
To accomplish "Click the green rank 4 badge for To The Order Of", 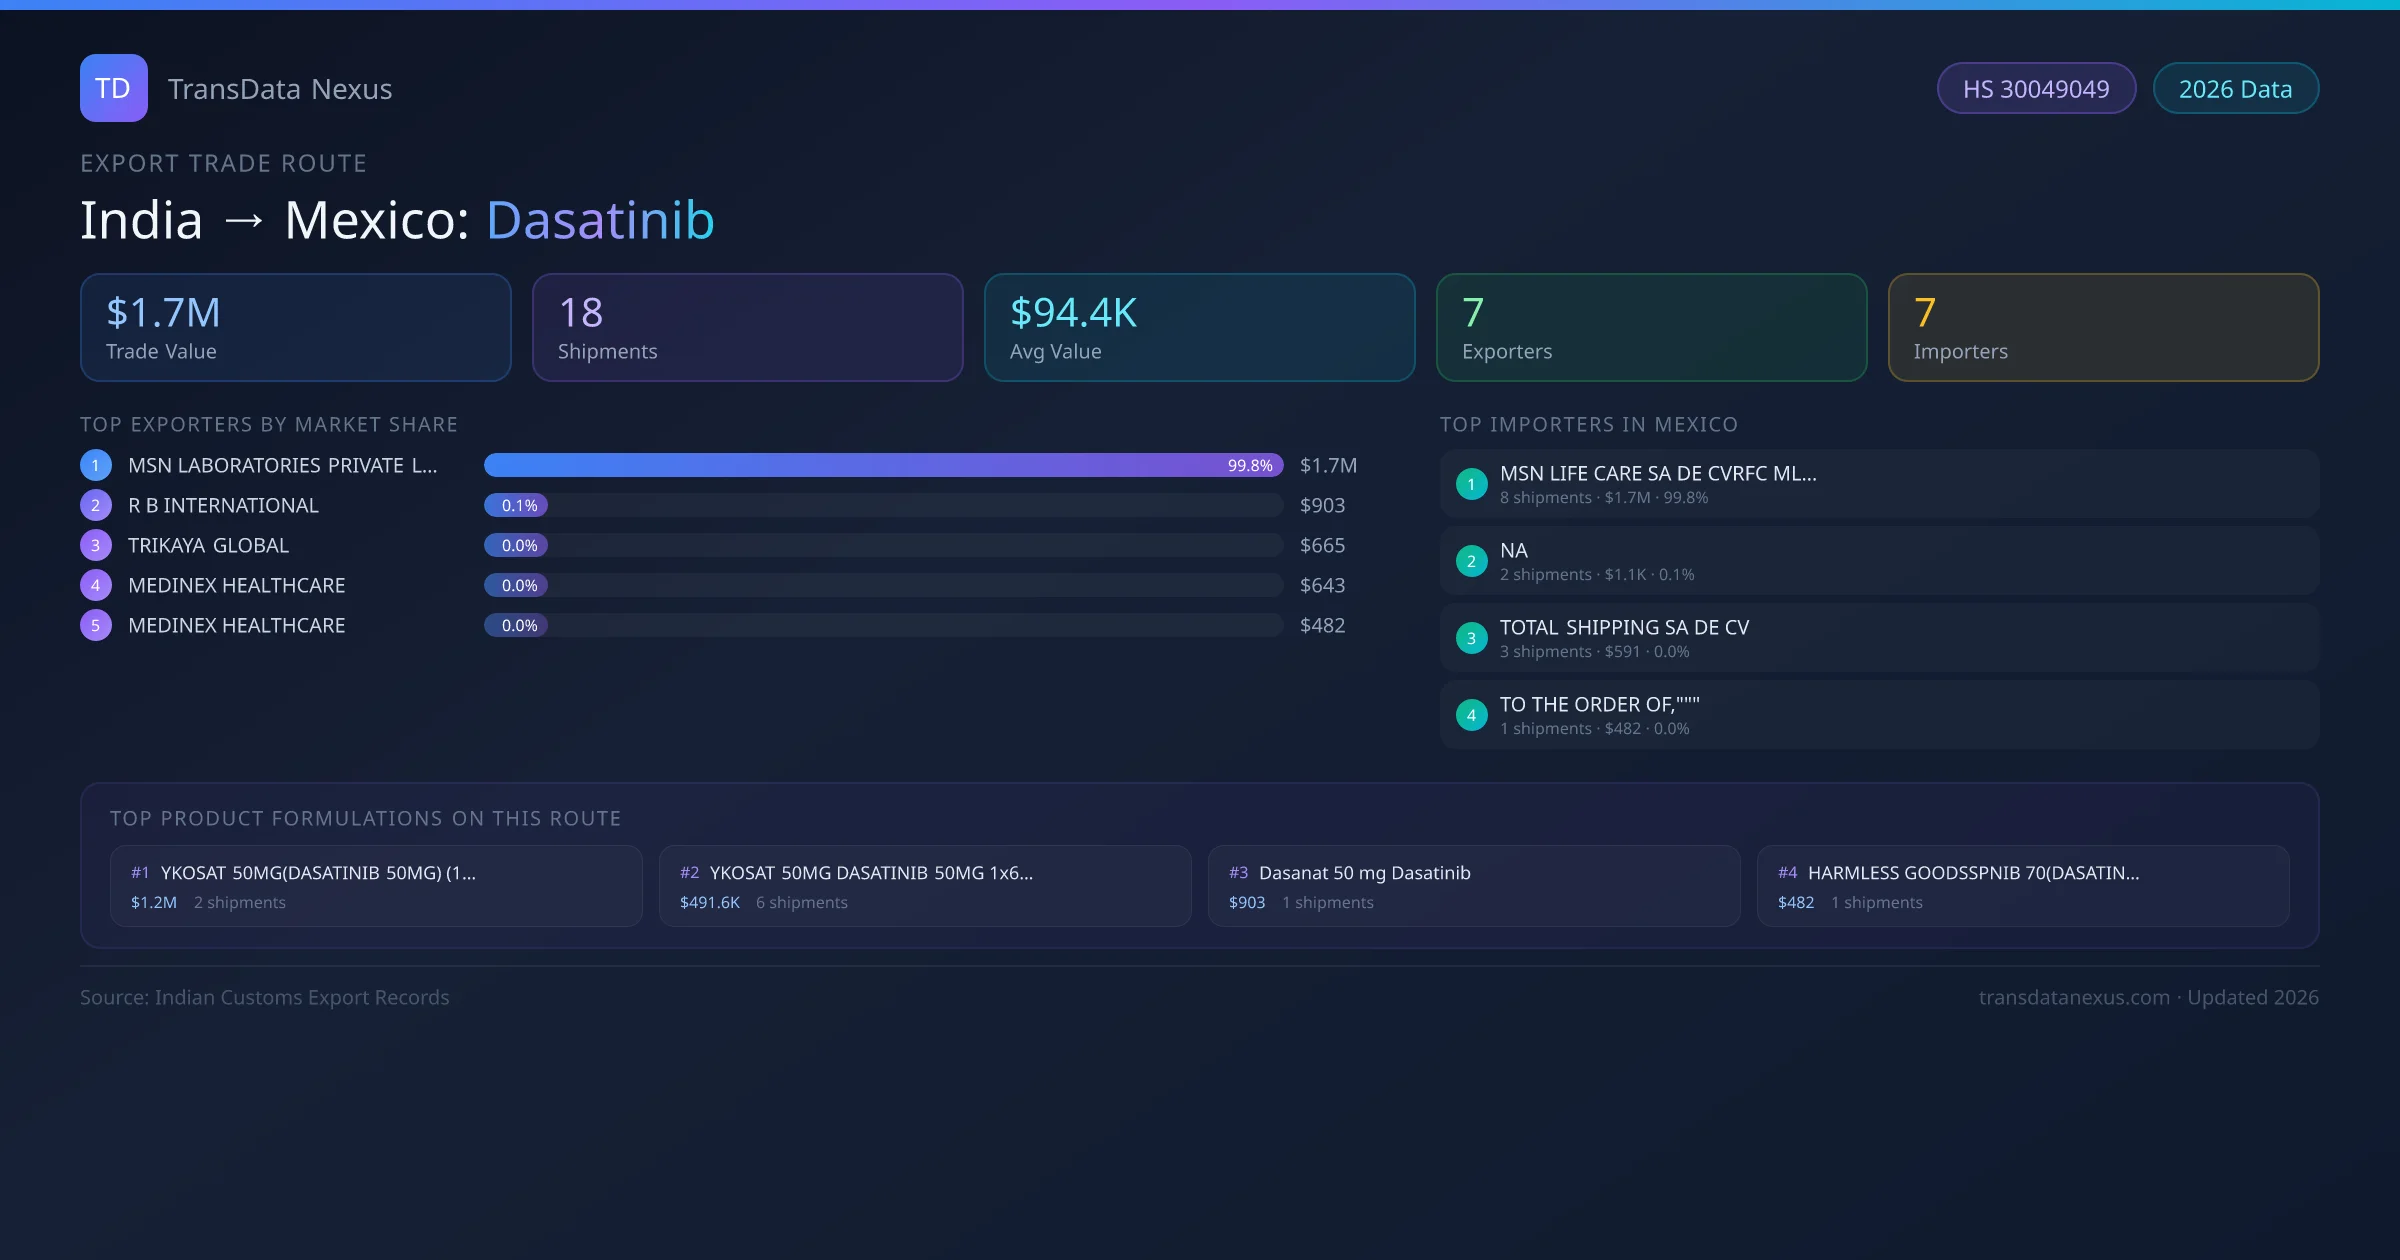I will 1471,715.
